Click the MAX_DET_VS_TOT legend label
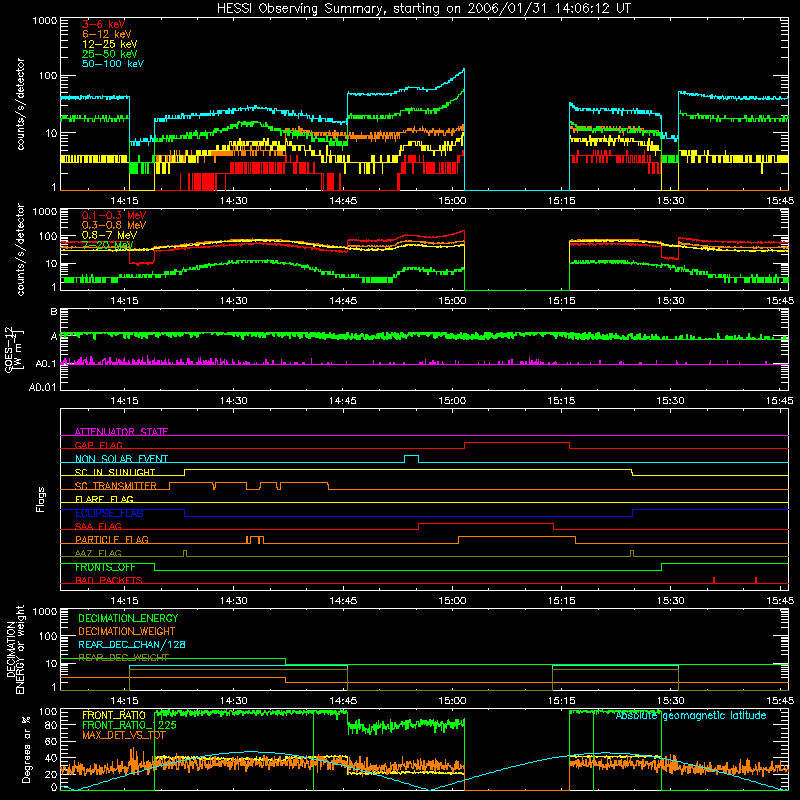The width and height of the screenshot is (800, 800). [x=123, y=735]
